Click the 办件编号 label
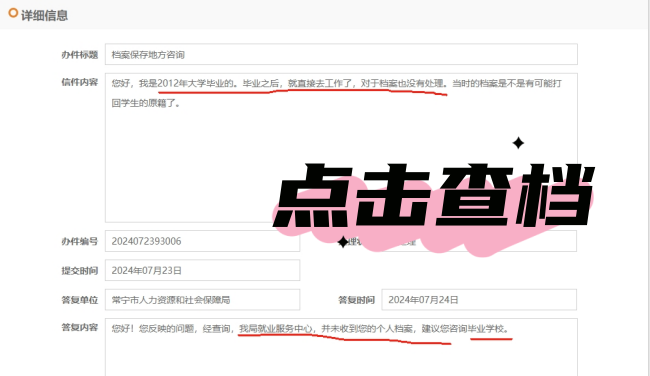This screenshot has width=650, height=376. pyautogui.click(x=80, y=241)
